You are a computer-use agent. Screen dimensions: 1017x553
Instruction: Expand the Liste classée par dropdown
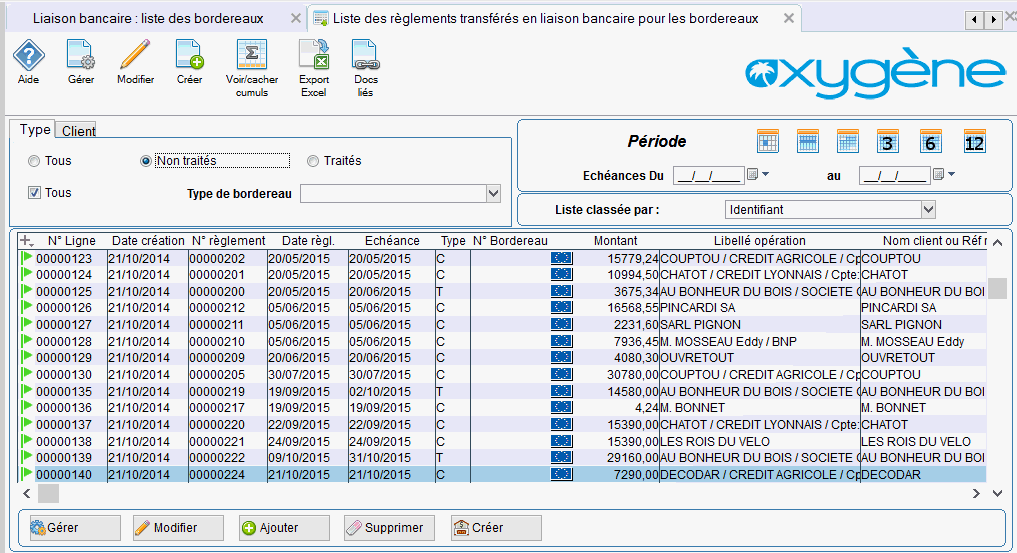point(928,209)
